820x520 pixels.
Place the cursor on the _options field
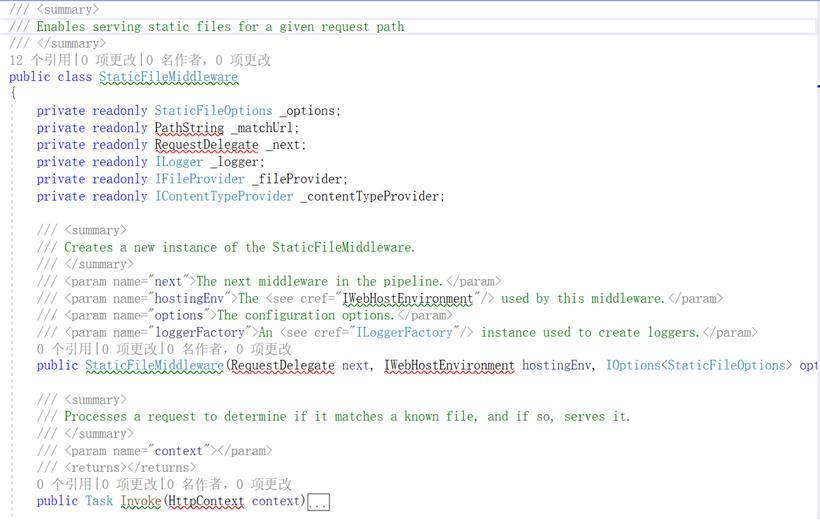(308, 111)
